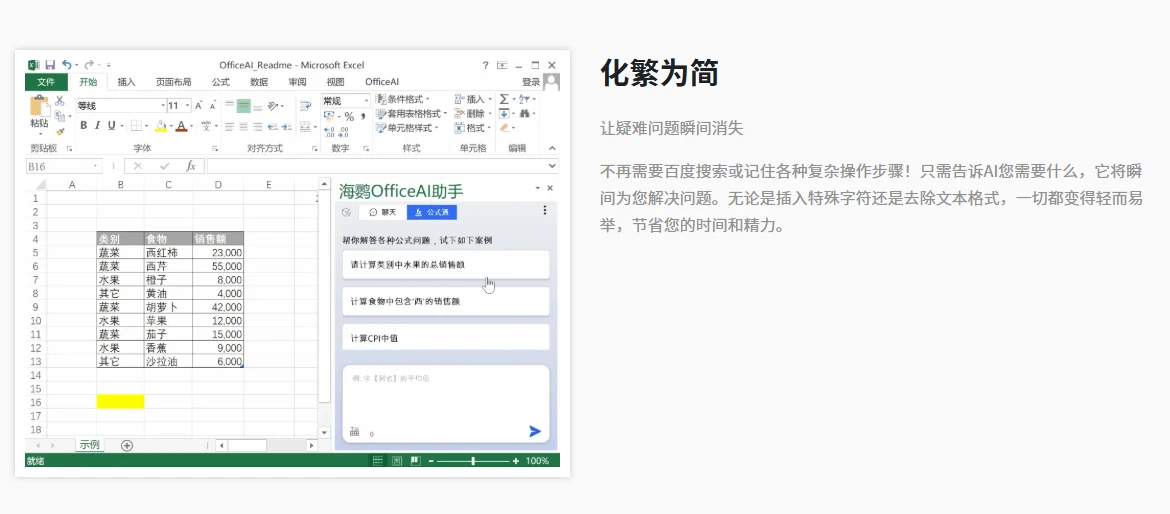The width and height of the screenshot is (1170, 514).
Task: Click the Decrease Decimal icon
Action: [343, 133]
